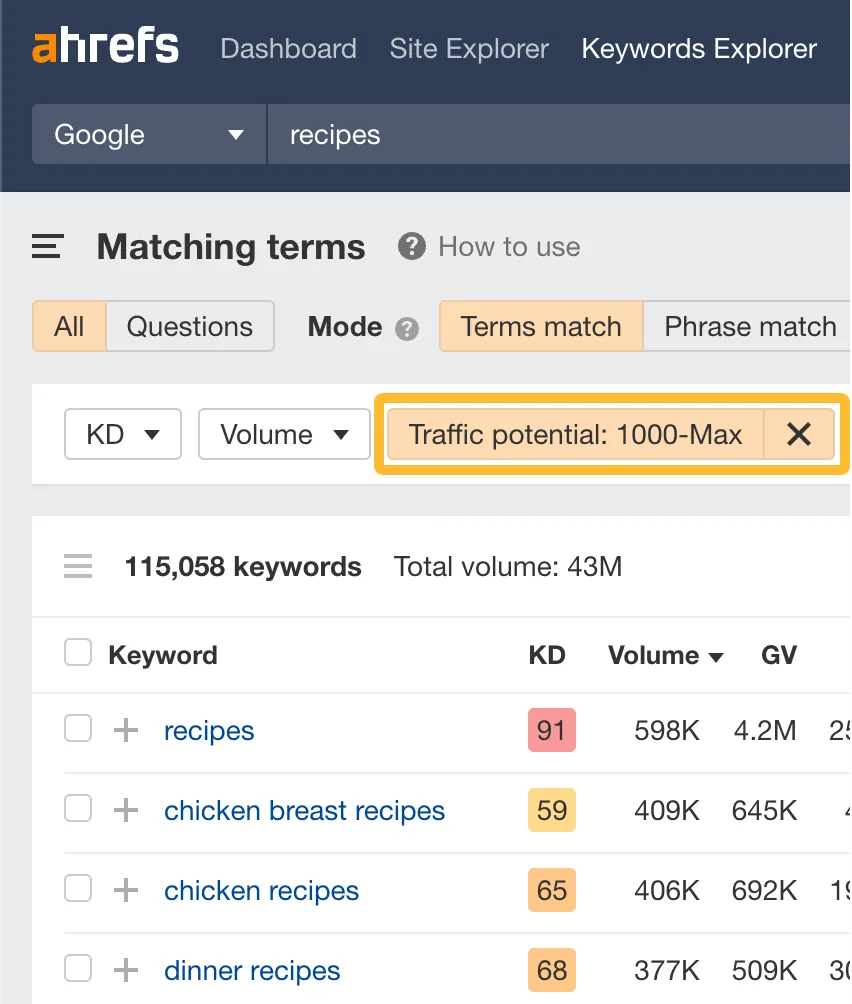852x1004 pixels.
Task: Switch to Phrase match mode
Action: (749, 327)
